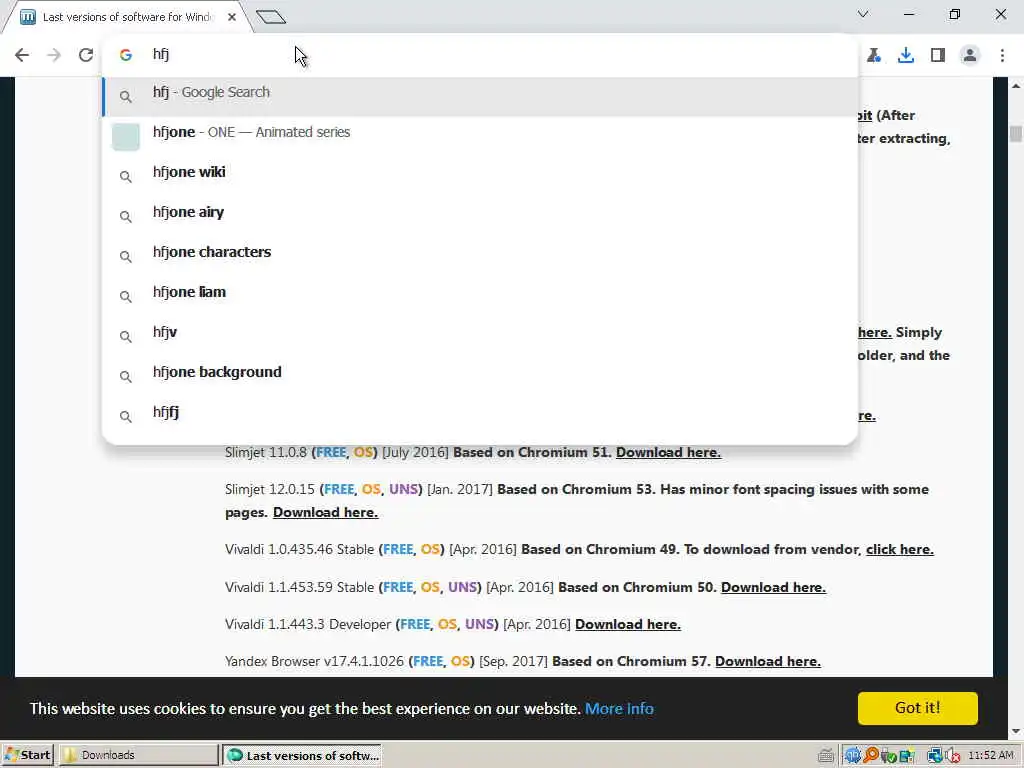This screenshot has height=768, width=1024.
Task: Switch to Downloads taskbar window
Action: [x=138, y=755]
